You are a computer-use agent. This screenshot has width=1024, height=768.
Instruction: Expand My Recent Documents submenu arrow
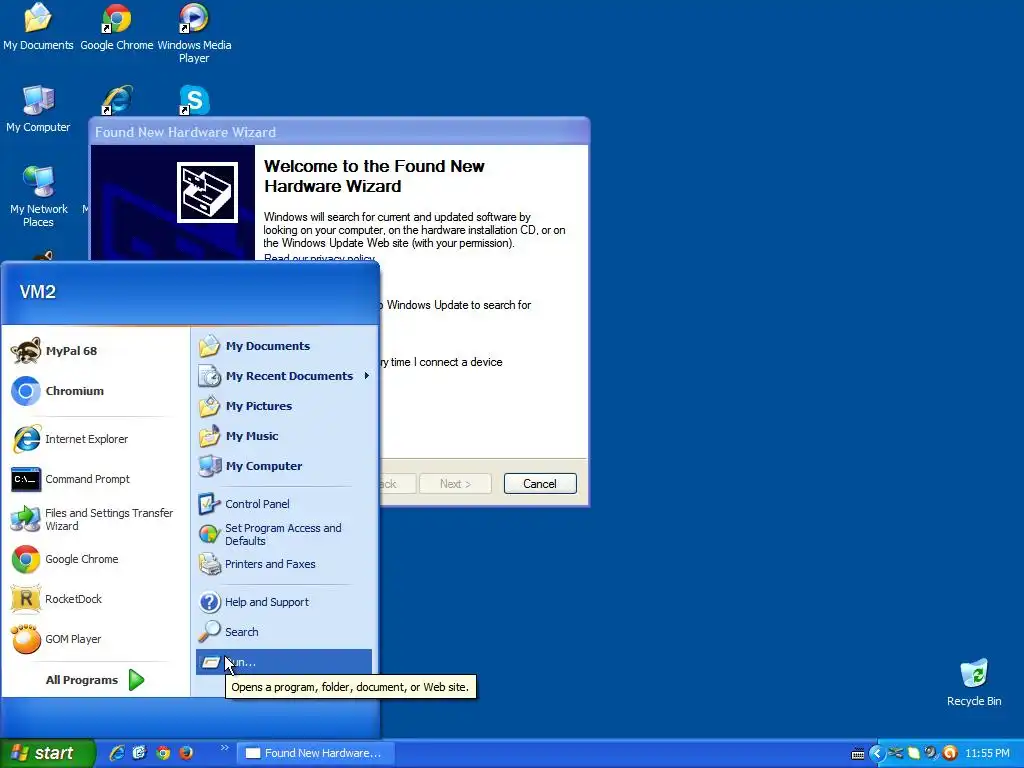click(x=367, y=376)
